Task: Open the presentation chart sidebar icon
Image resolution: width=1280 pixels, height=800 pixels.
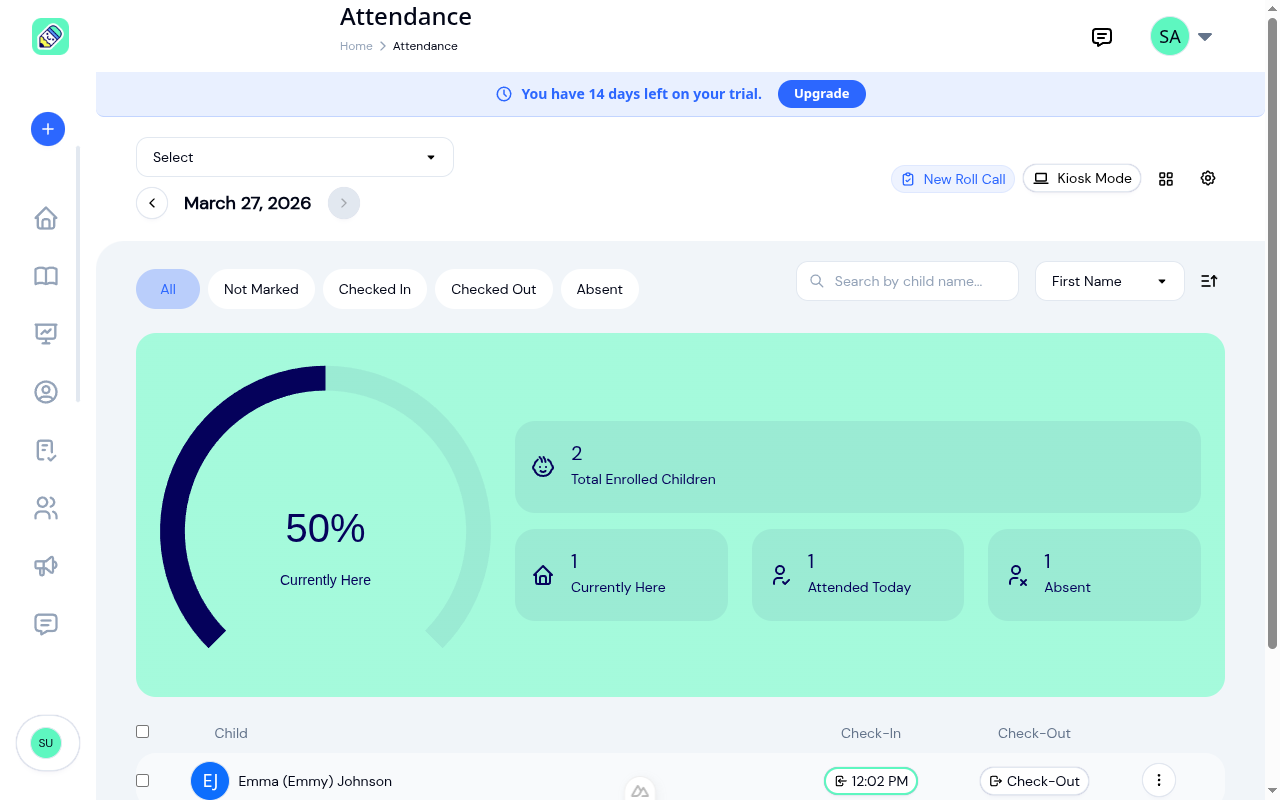Action: tap(46, 334)
